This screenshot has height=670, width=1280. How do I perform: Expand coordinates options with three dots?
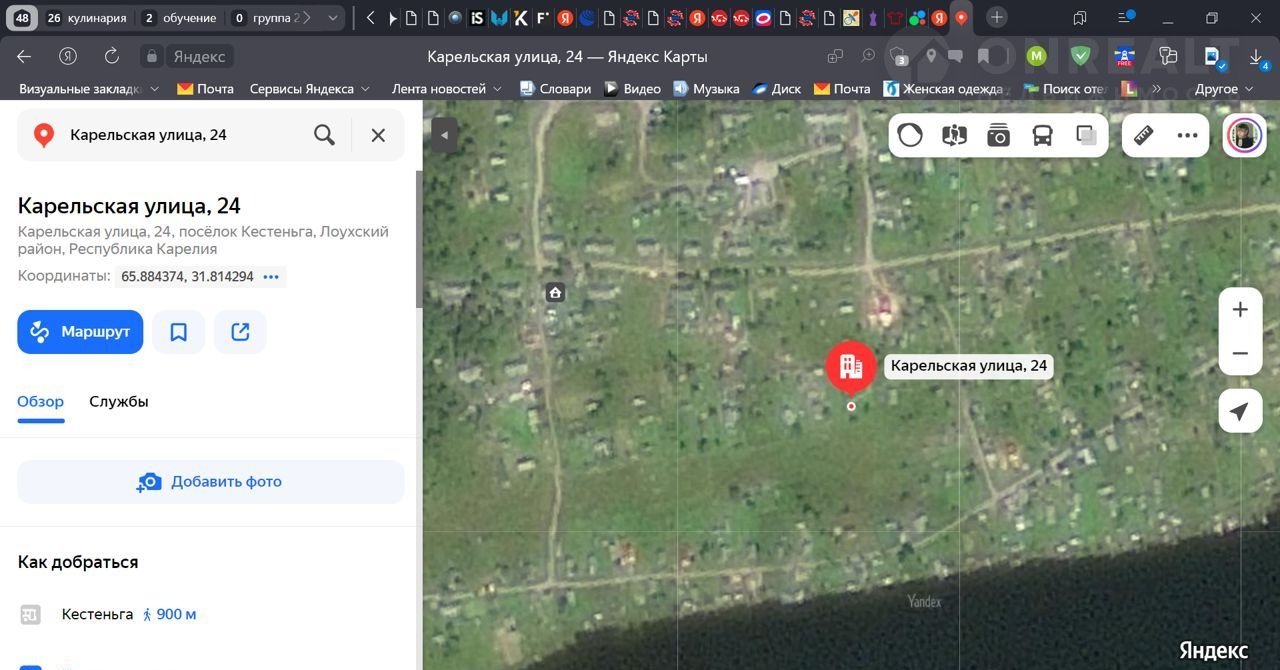tap(271, 277)
